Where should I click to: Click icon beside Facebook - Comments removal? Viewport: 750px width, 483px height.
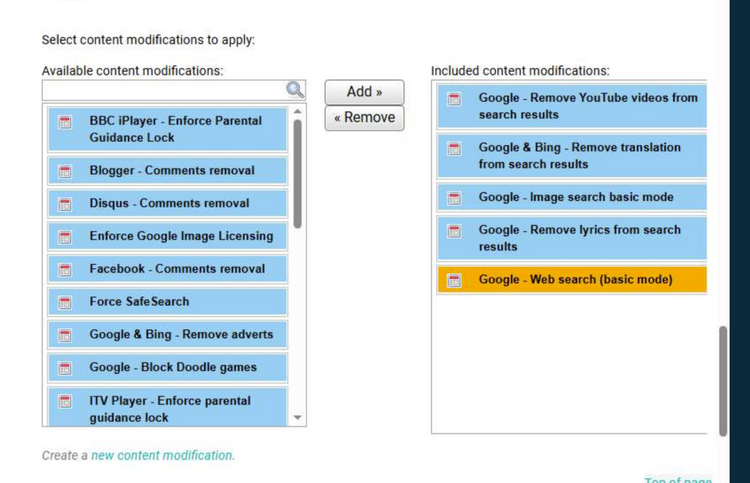(x=65, y=269)
